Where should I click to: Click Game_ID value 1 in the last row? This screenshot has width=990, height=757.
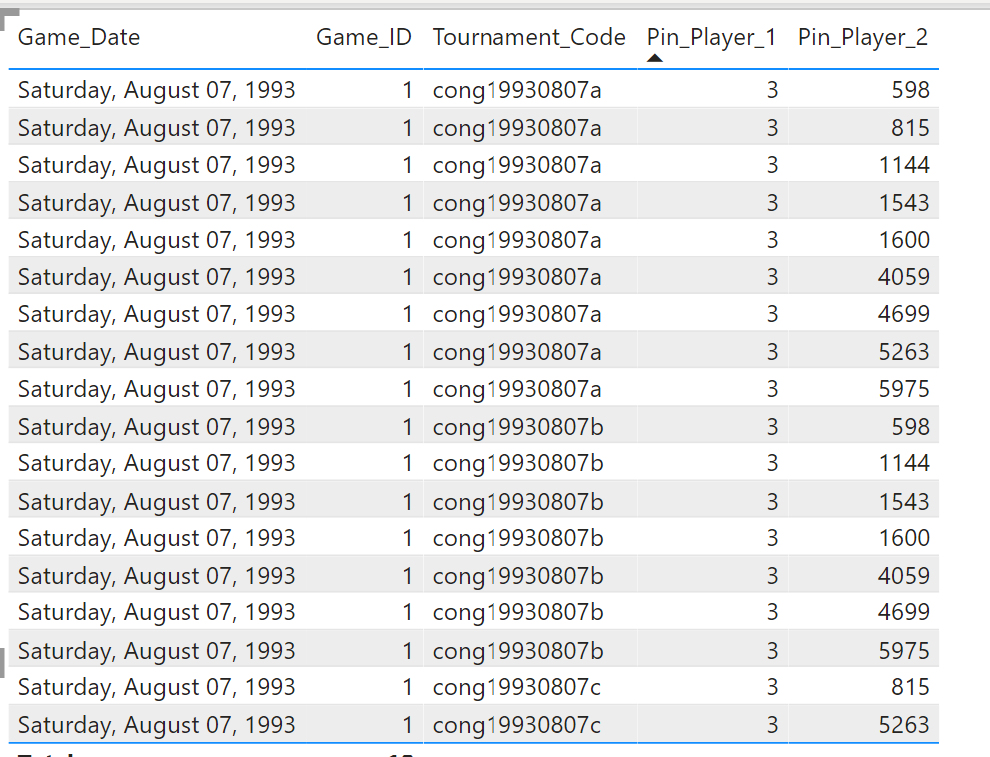pos(407,725)
